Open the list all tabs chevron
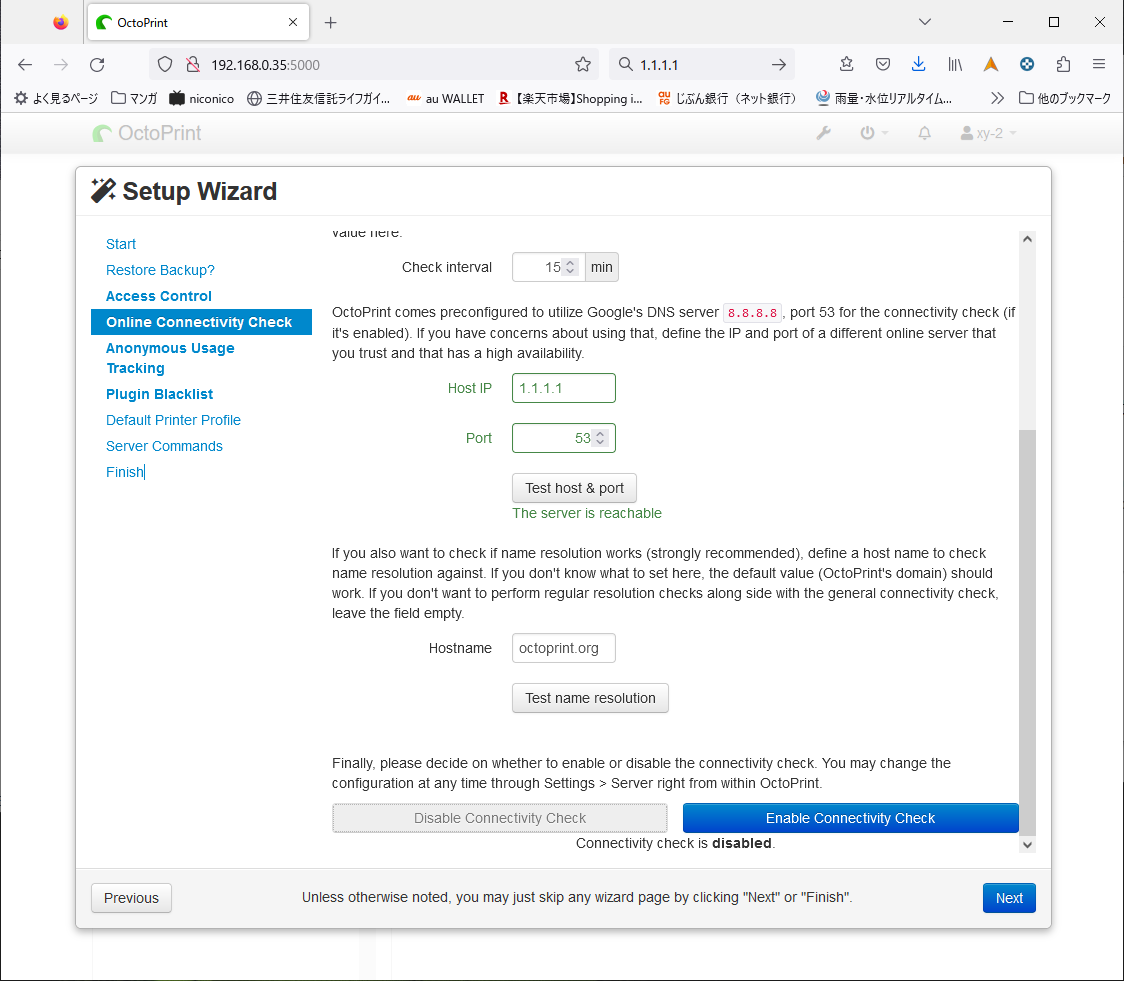The height and width of the screenshot is (981, 1124). coord(925,22)
